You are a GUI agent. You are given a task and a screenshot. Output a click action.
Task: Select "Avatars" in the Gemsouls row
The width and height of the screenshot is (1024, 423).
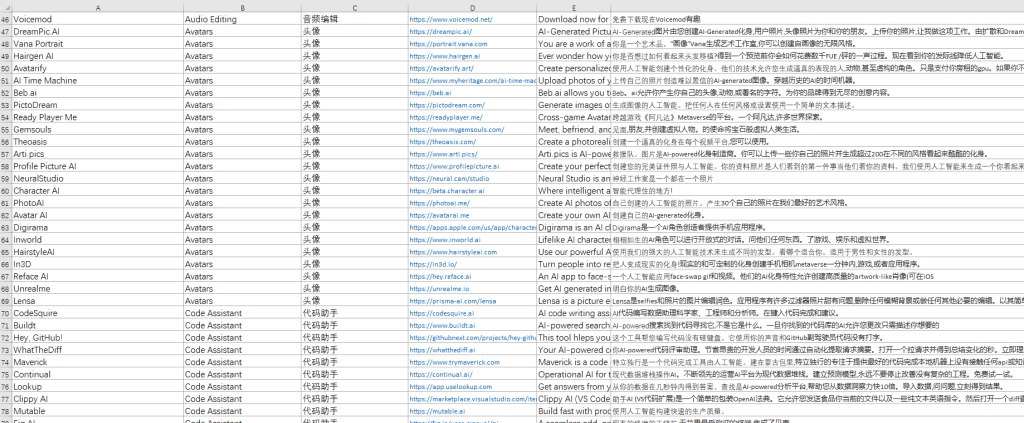(x=242, y=129)
